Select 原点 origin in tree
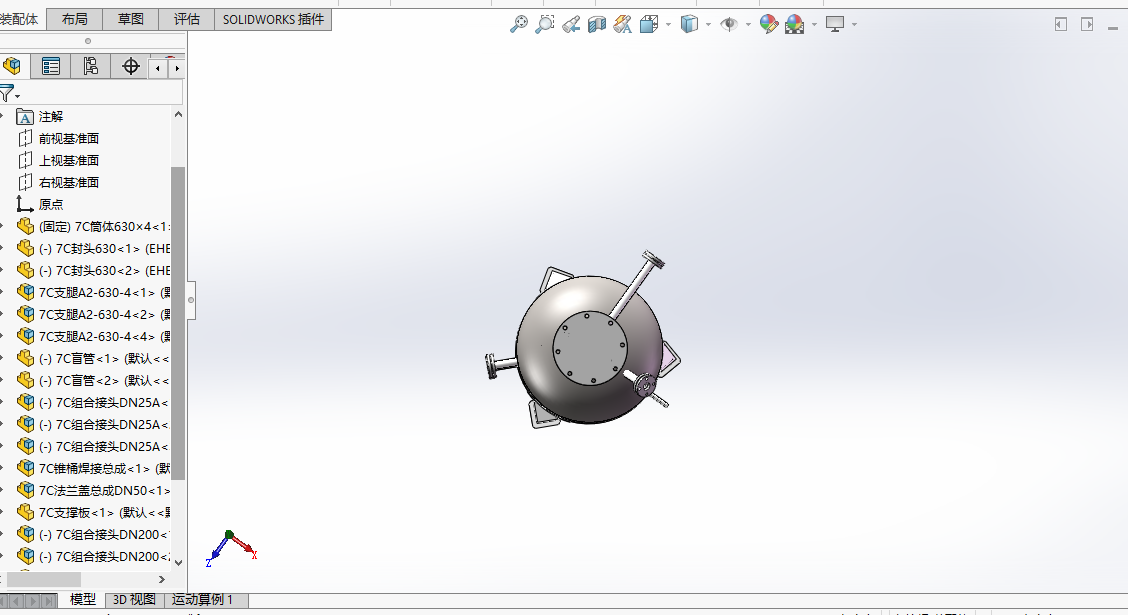Viewport: 1128px width, 615px height. [50, 204]
